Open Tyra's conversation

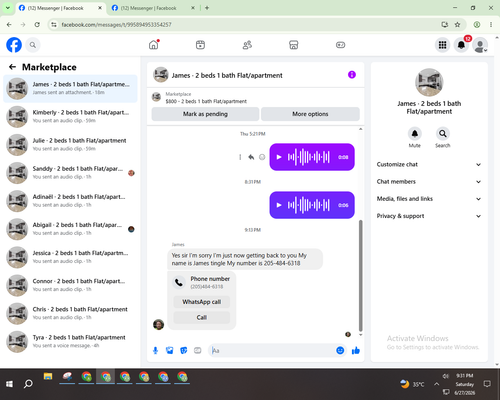70,341
